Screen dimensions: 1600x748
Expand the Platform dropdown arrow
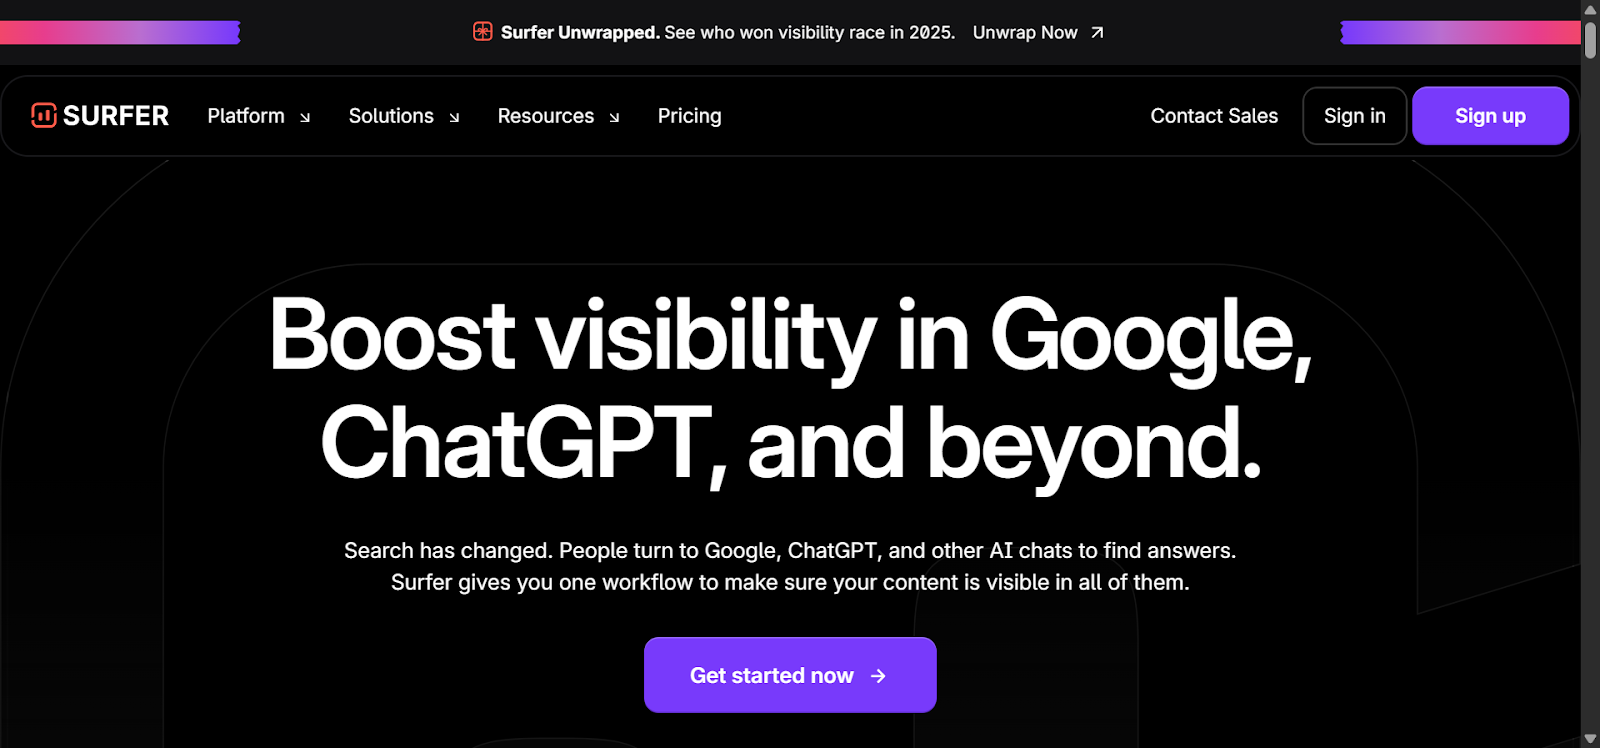[305, 117]
